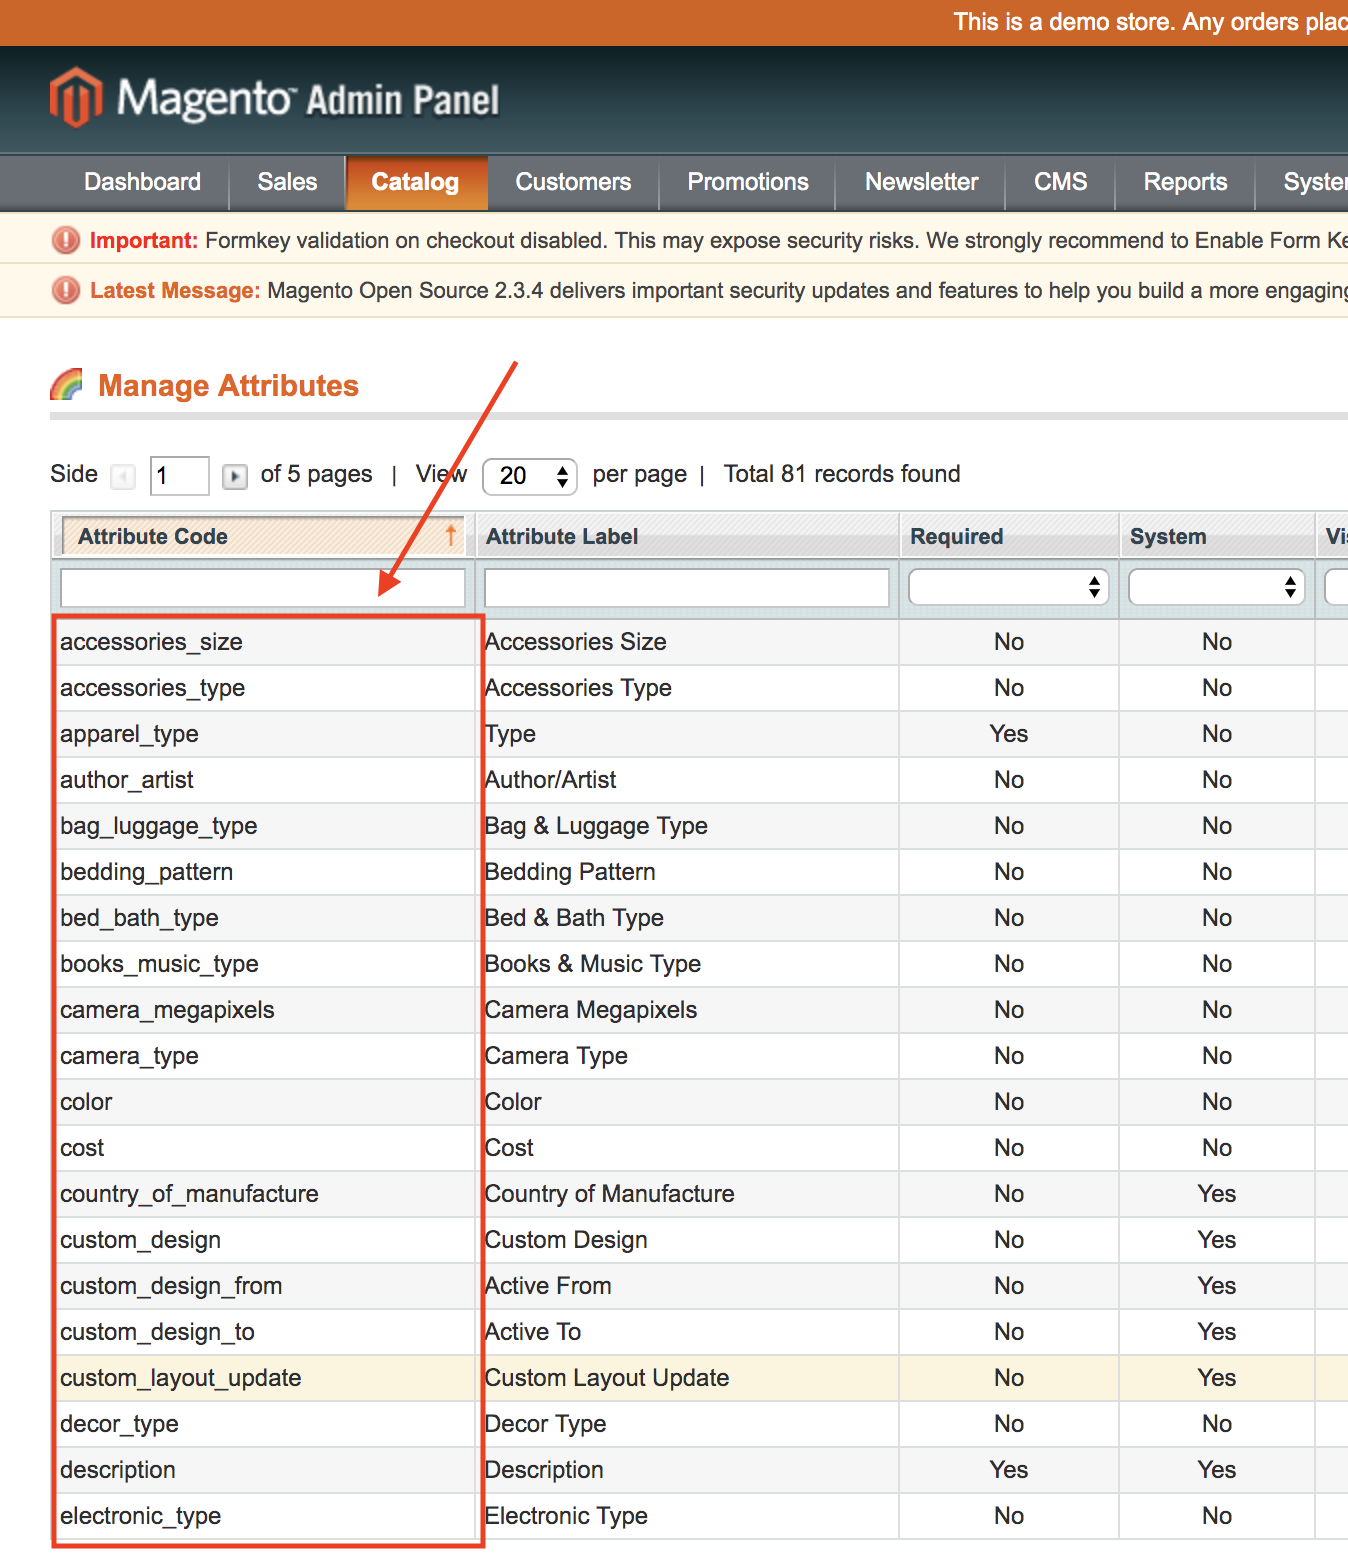Click the page number input field

pyautogui.click(x=179, y=476)
